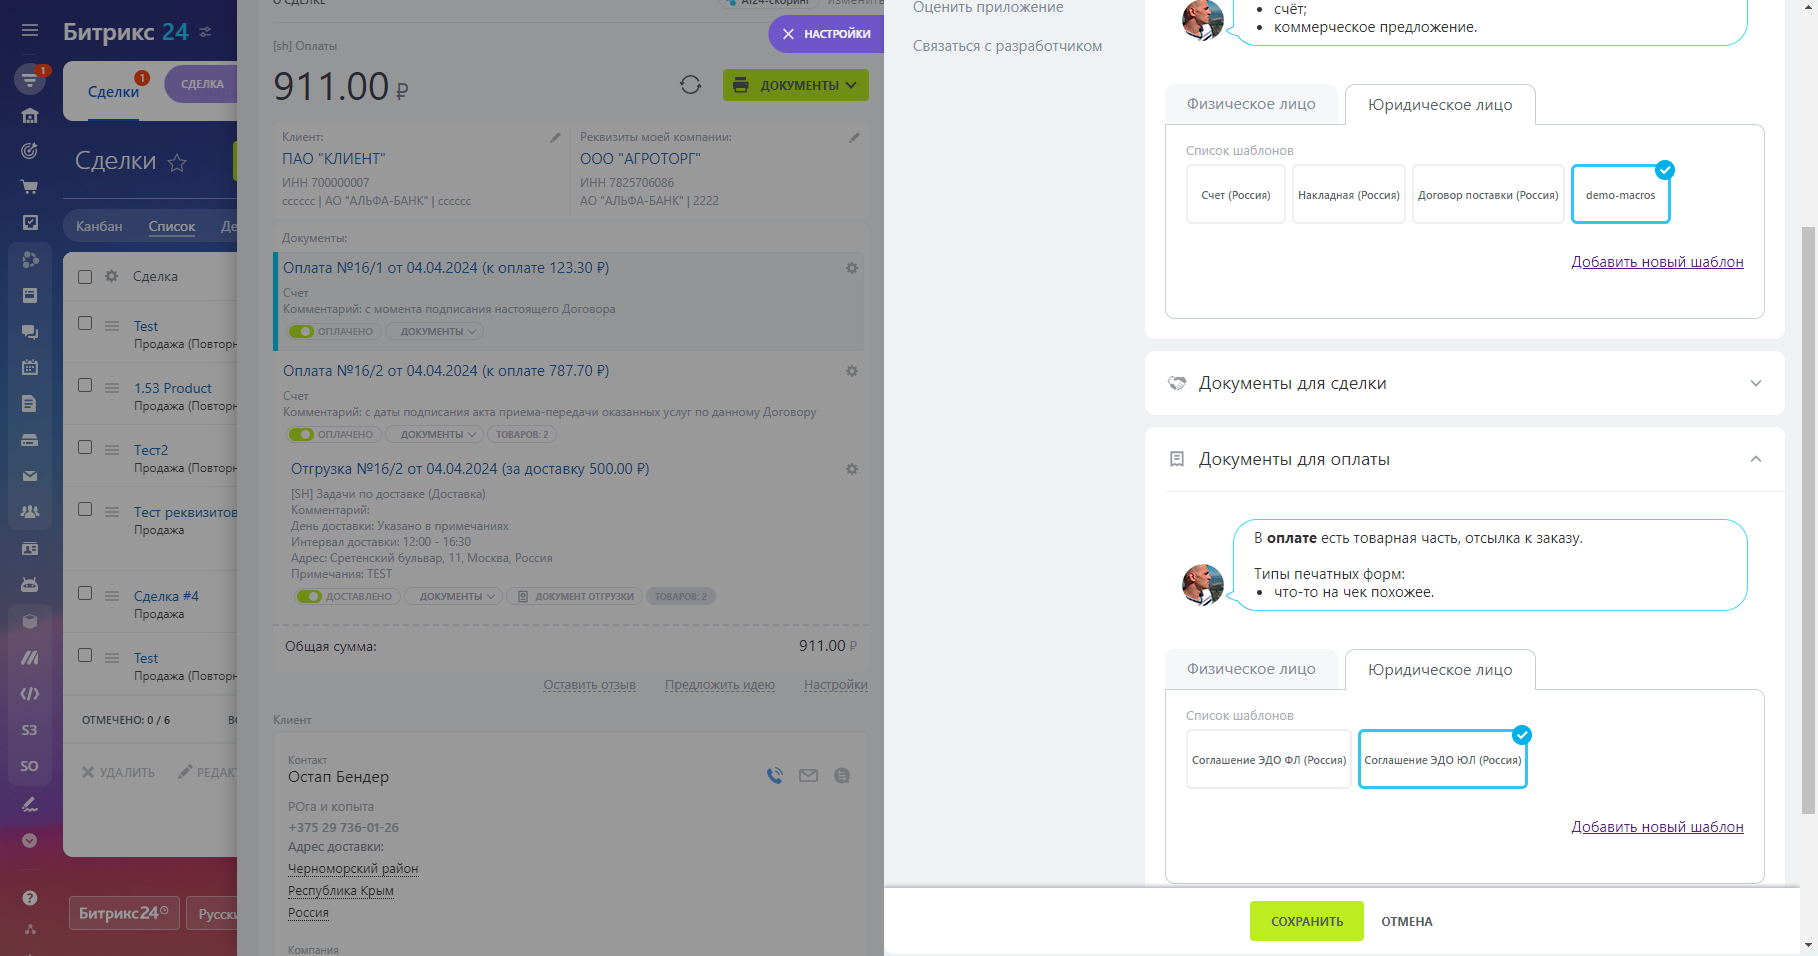Call Остап Бендер via phone icon
The height and width of the screenshot is (956, 1818).
(x=775, y=775)
